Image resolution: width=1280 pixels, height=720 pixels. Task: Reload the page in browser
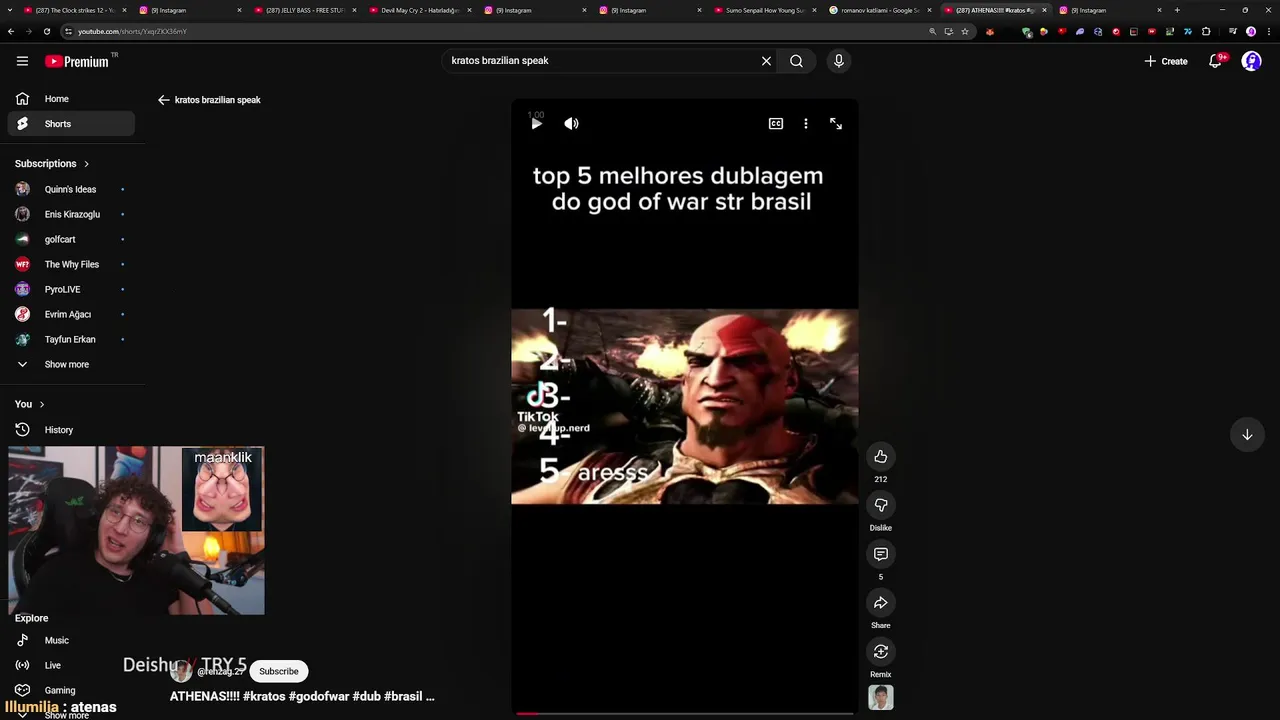pyautogui.click(x=46, y=31)
